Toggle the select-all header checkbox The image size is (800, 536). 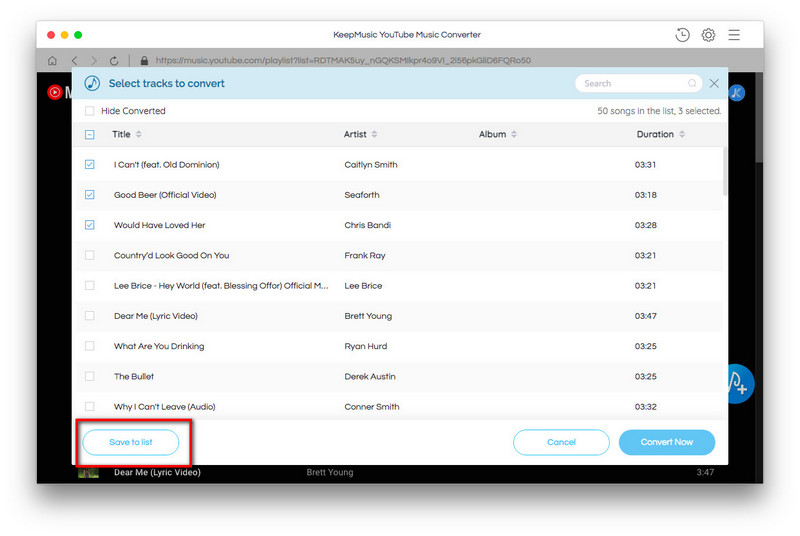click(x=90, y=135)
